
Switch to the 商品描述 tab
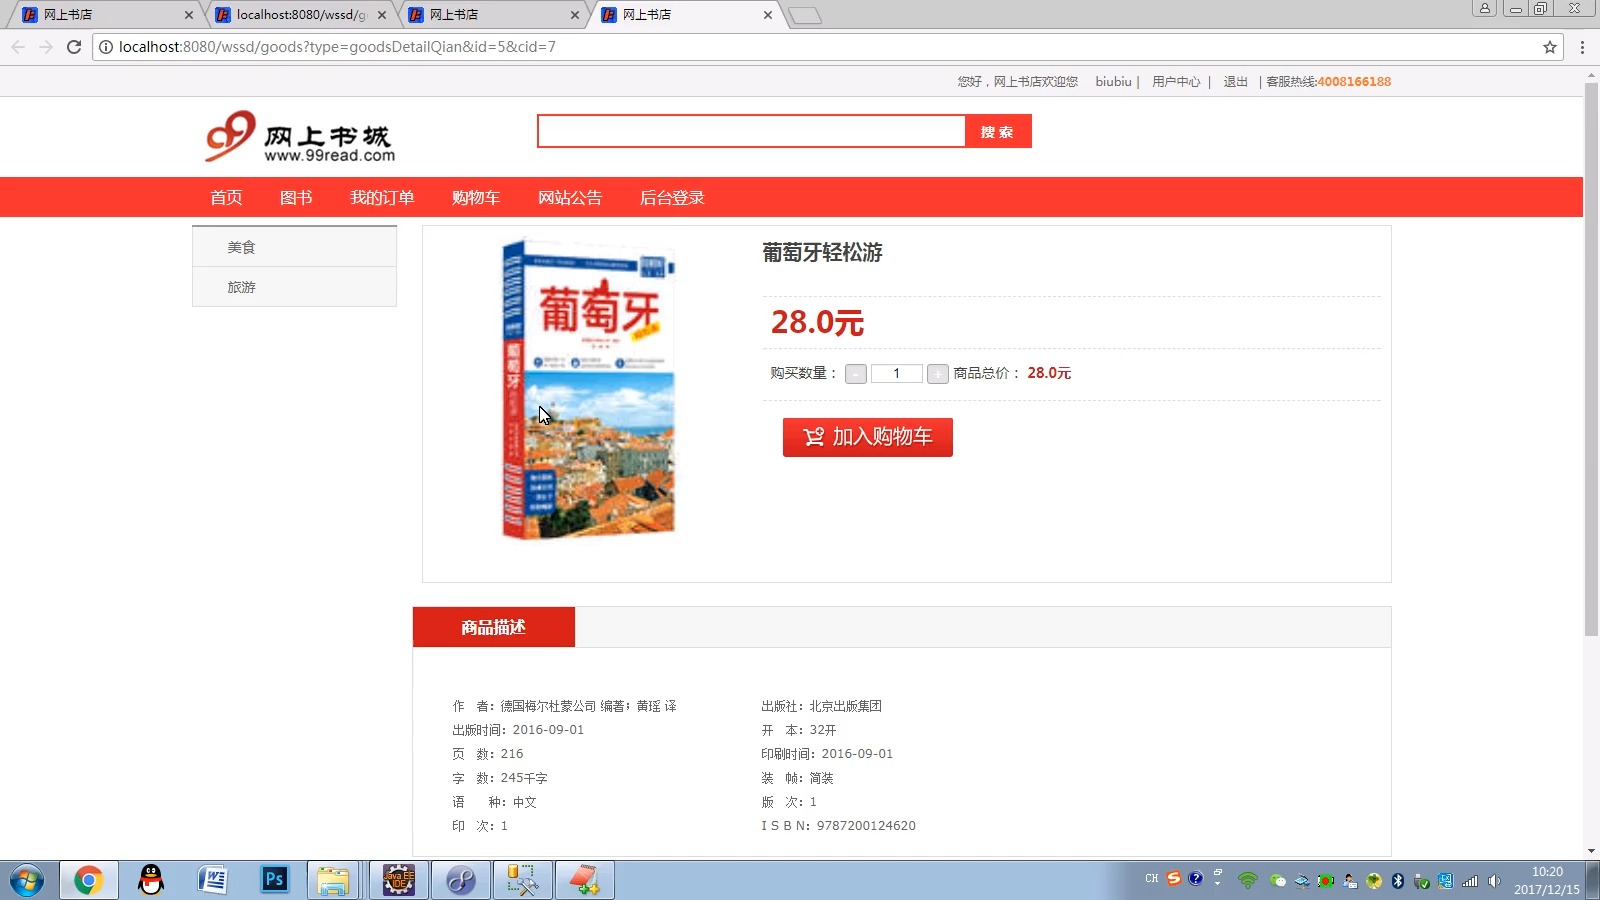pos(493,627)
